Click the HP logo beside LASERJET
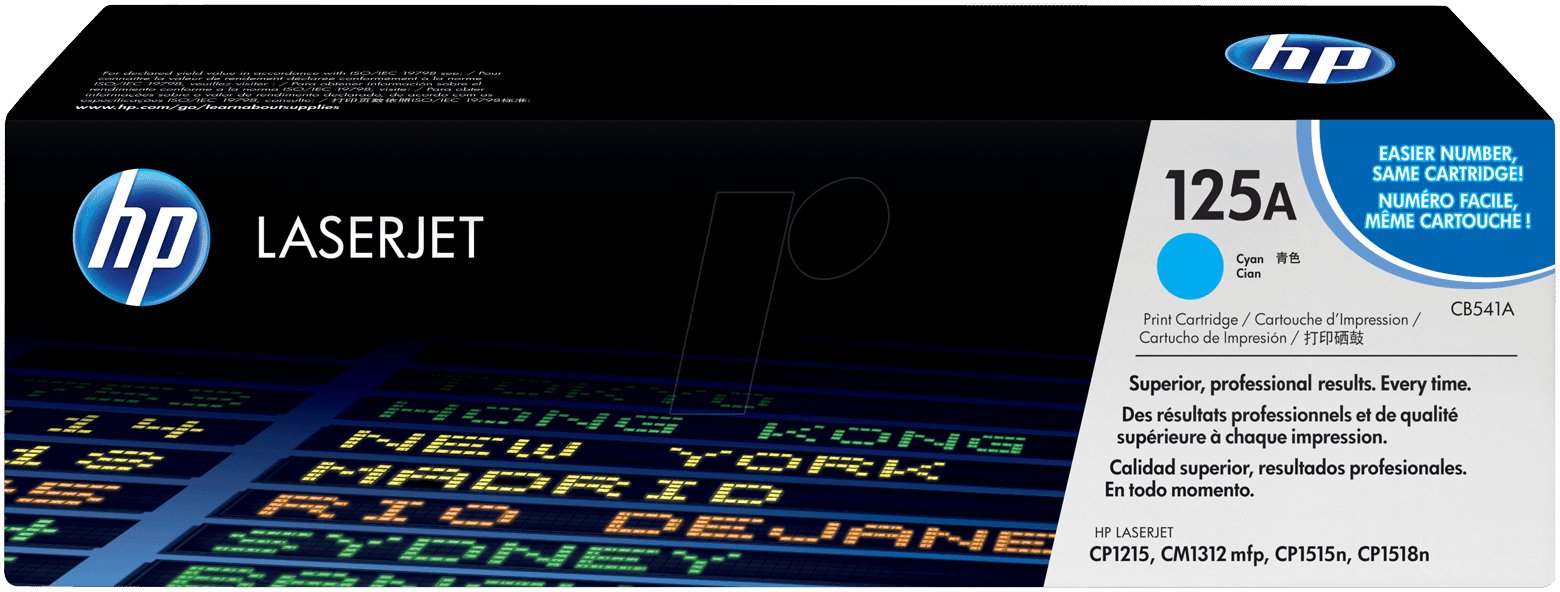Viewport: 1560px width, 592px height. click(x=139, y=237)
